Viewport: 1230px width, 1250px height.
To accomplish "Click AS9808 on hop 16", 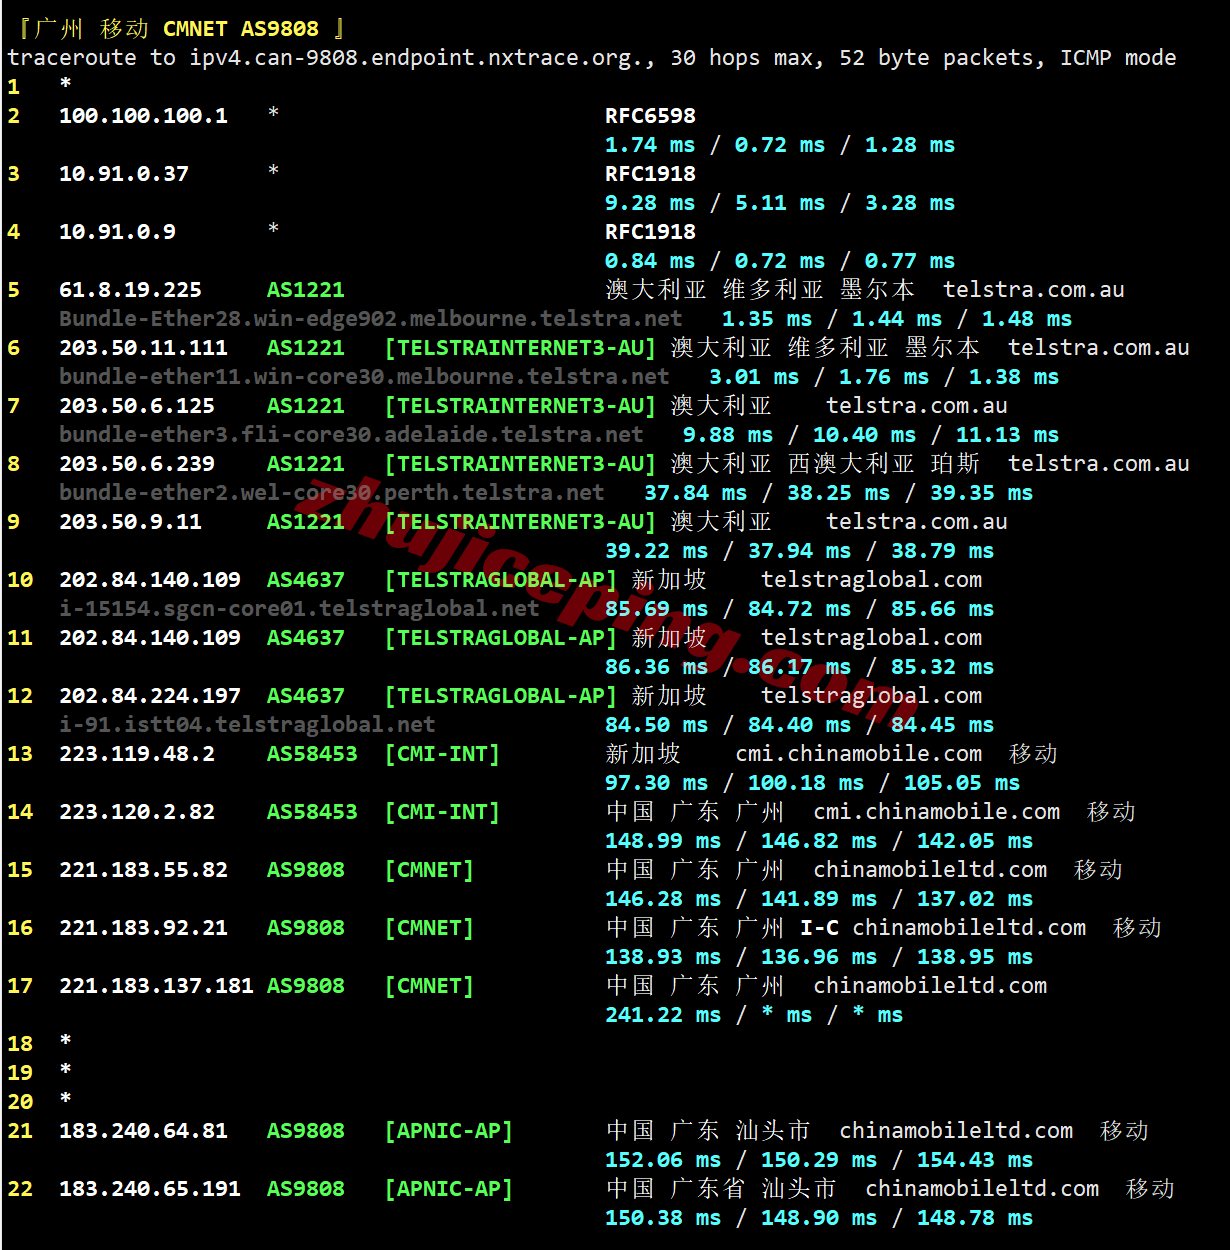I will (306, 928).
